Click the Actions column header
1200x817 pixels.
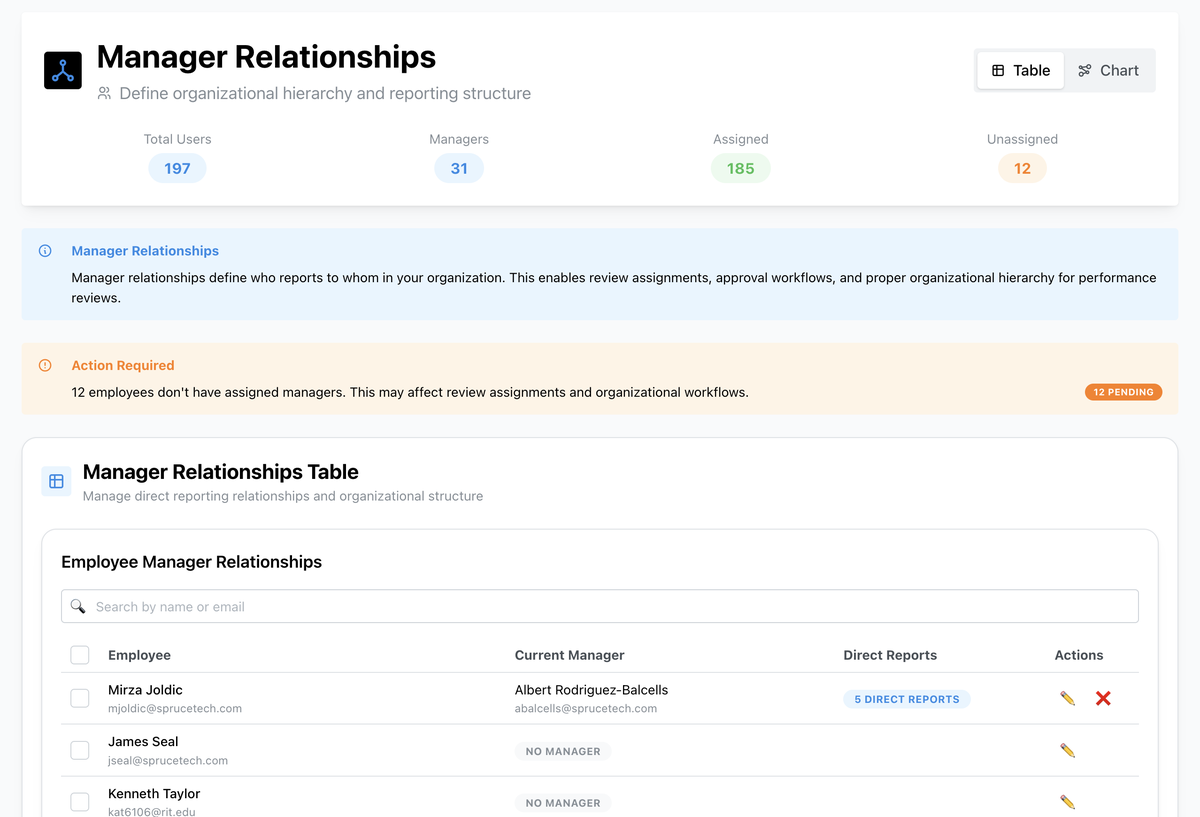point(1079,655)
